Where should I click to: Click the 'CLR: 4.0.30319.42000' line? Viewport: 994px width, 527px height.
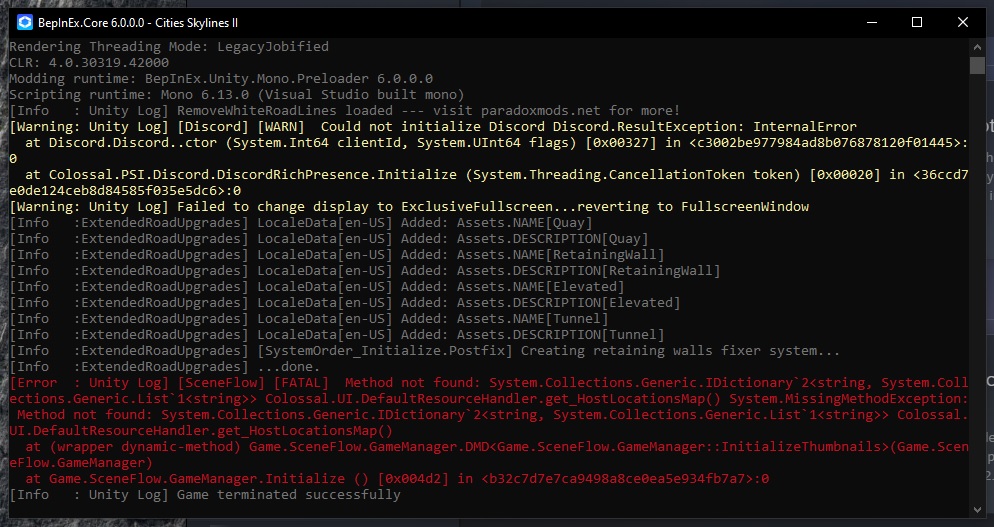coord(89,63)
